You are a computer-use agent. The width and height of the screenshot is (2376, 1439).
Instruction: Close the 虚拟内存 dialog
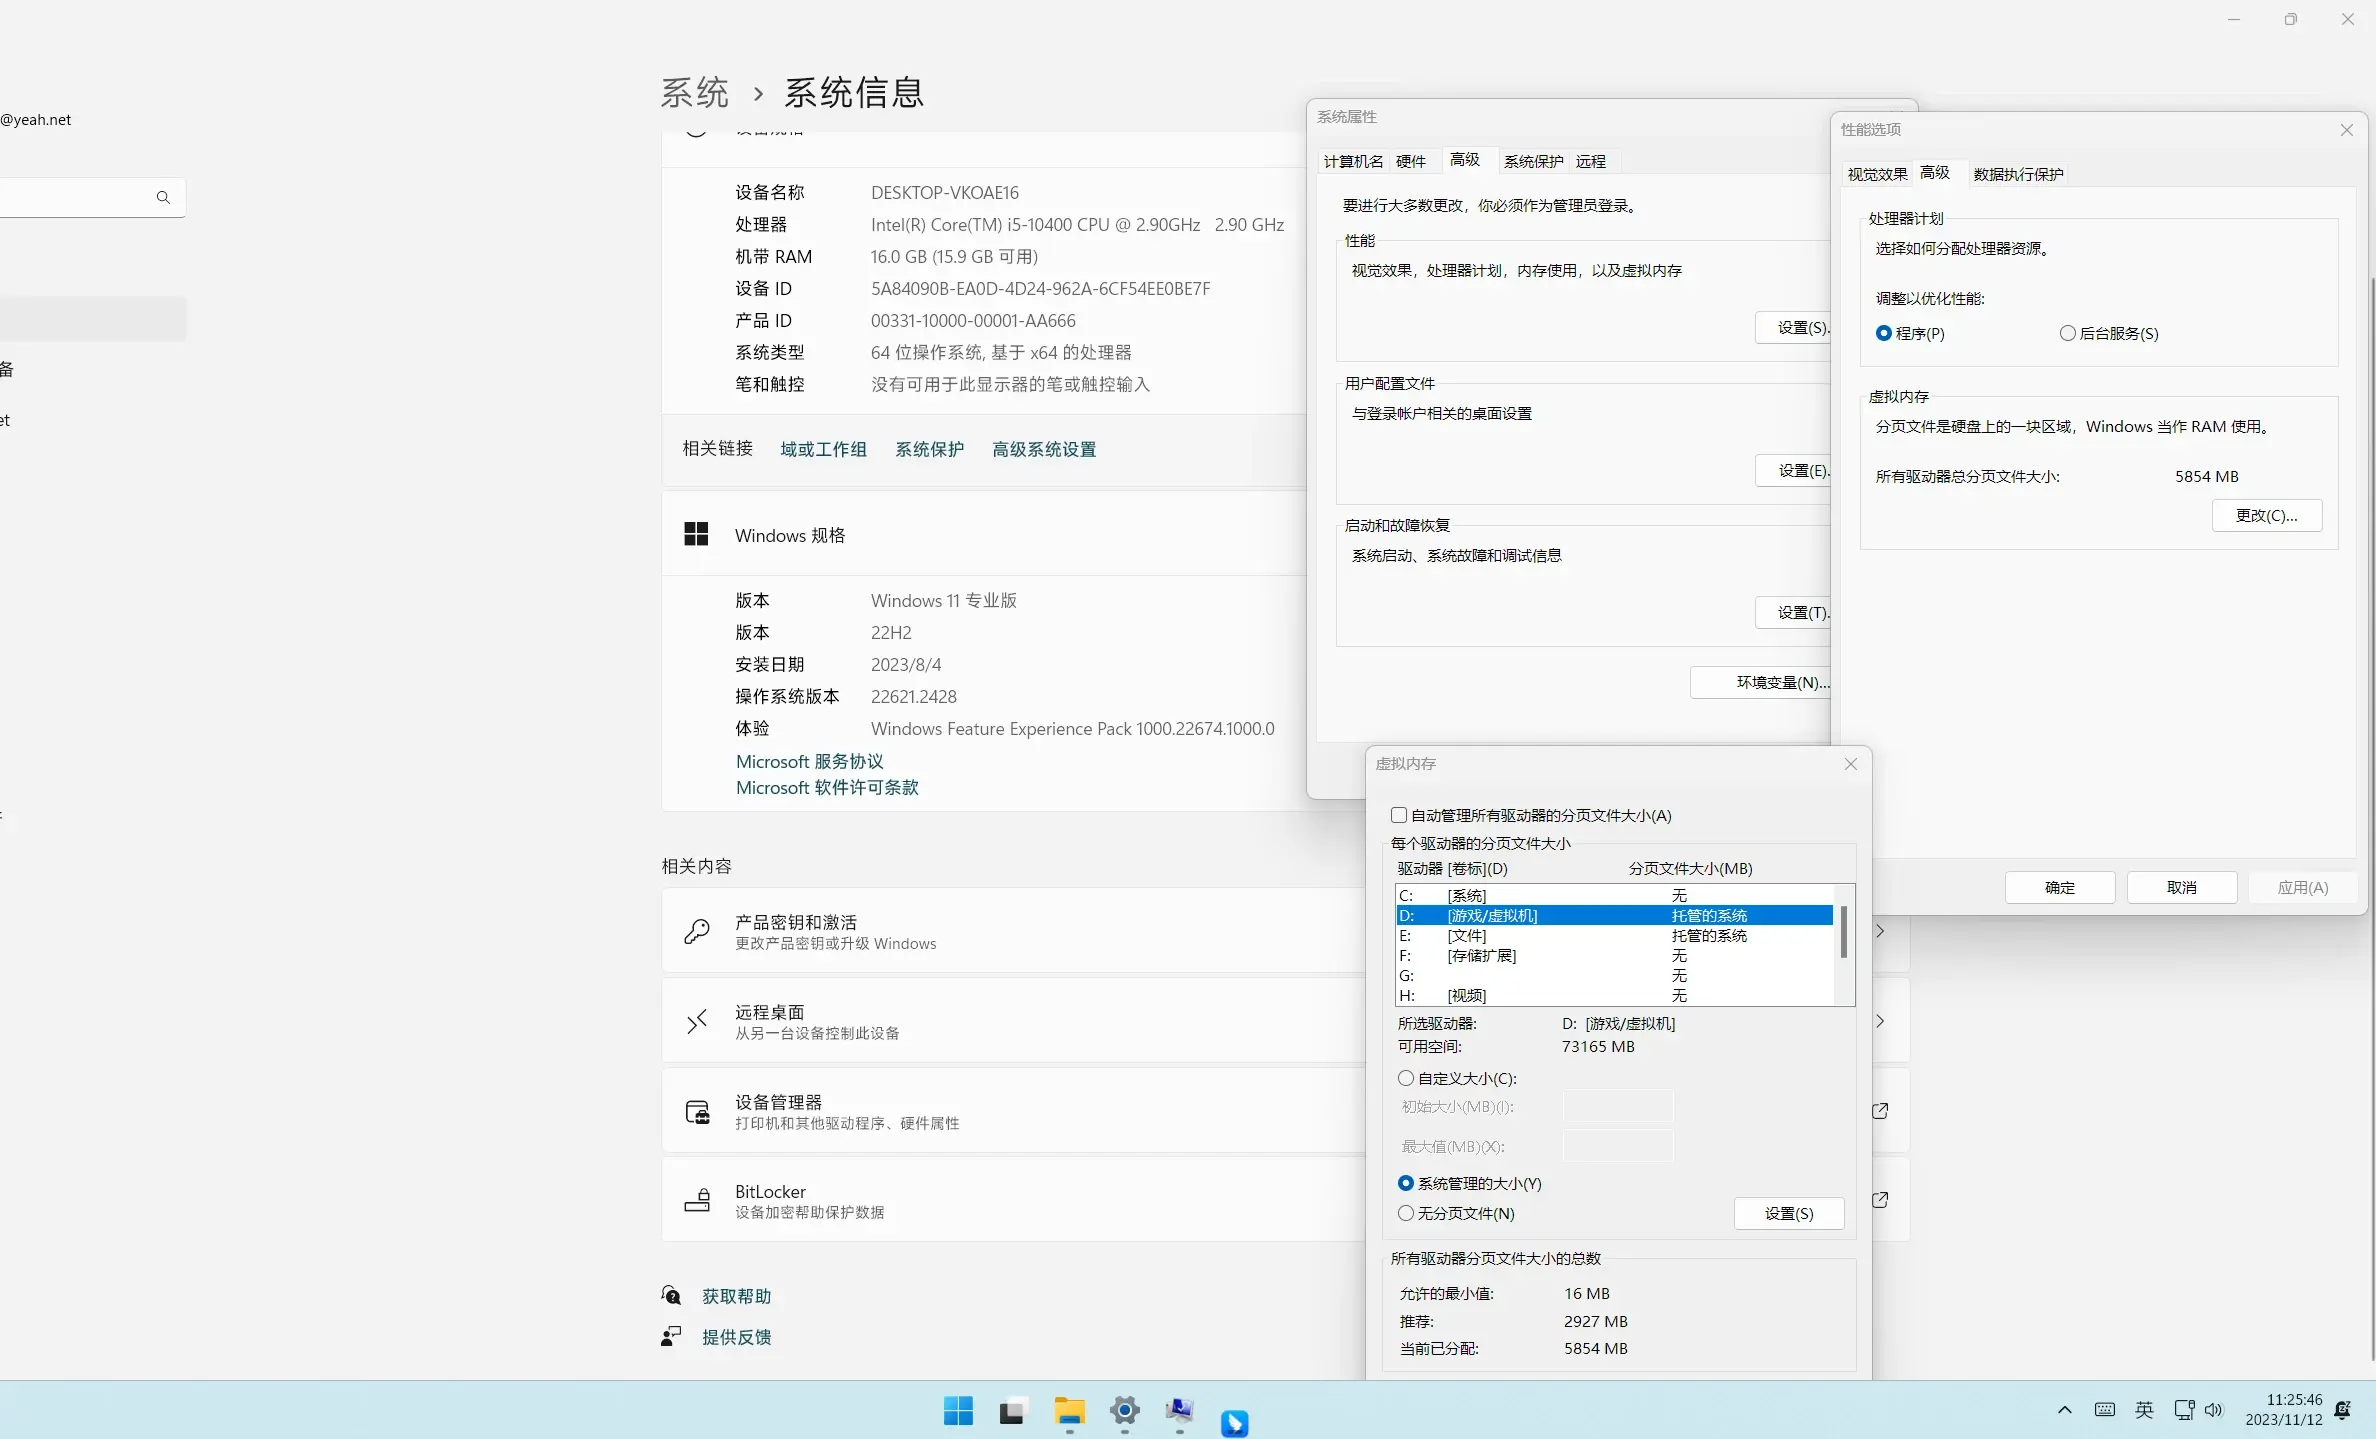(1851, 764)
